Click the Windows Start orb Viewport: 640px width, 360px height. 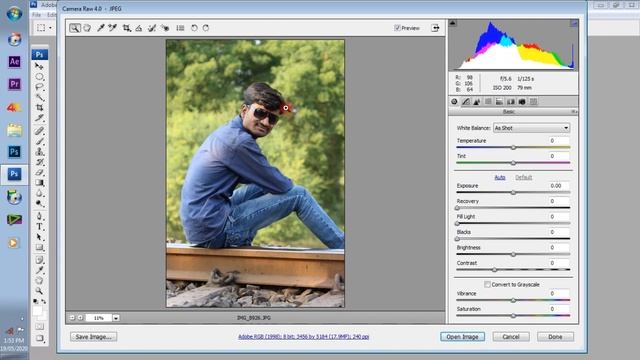(14, 14)
